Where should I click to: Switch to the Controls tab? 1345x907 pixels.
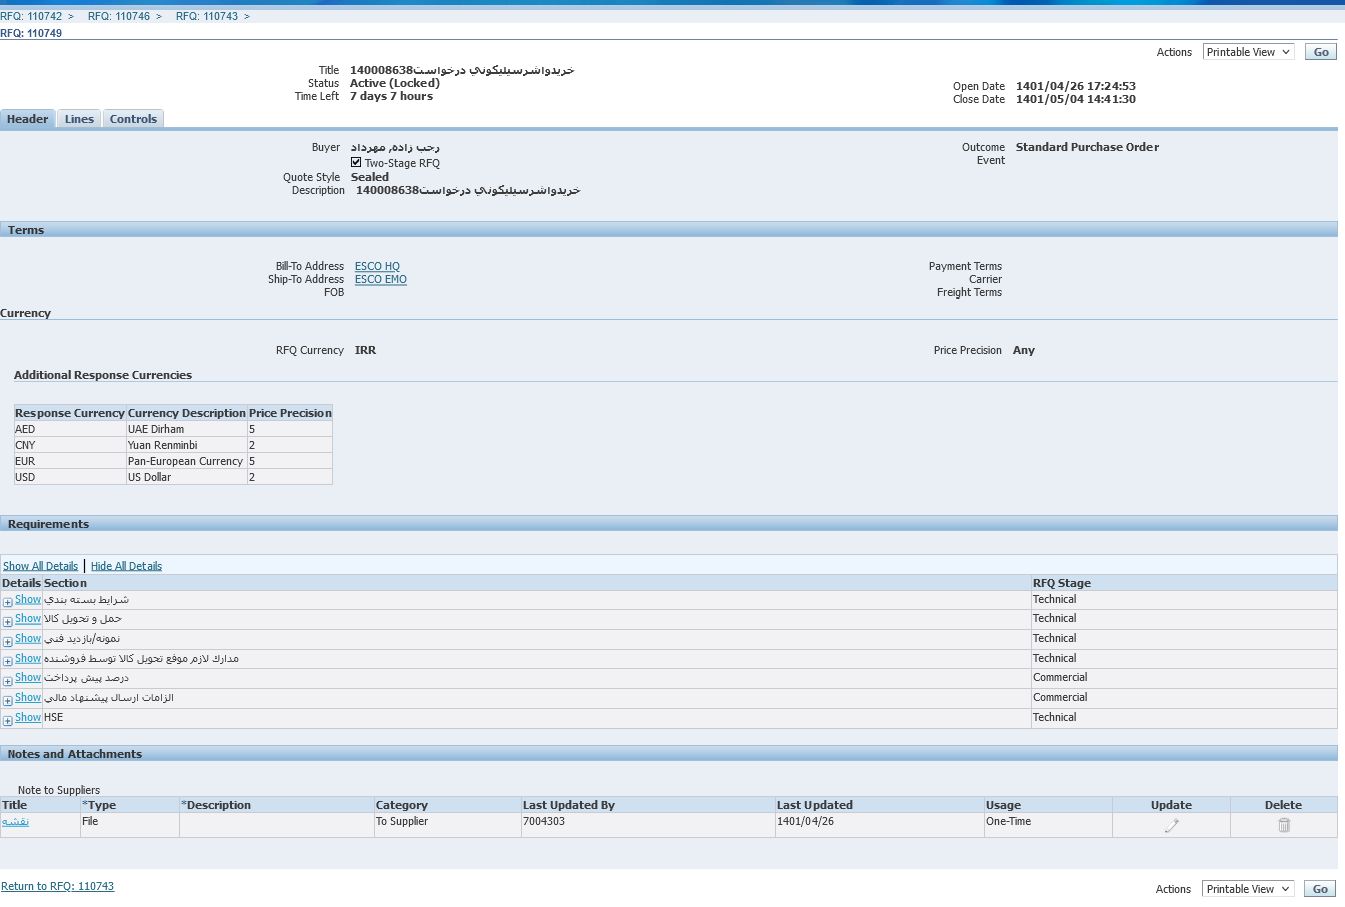133,119
